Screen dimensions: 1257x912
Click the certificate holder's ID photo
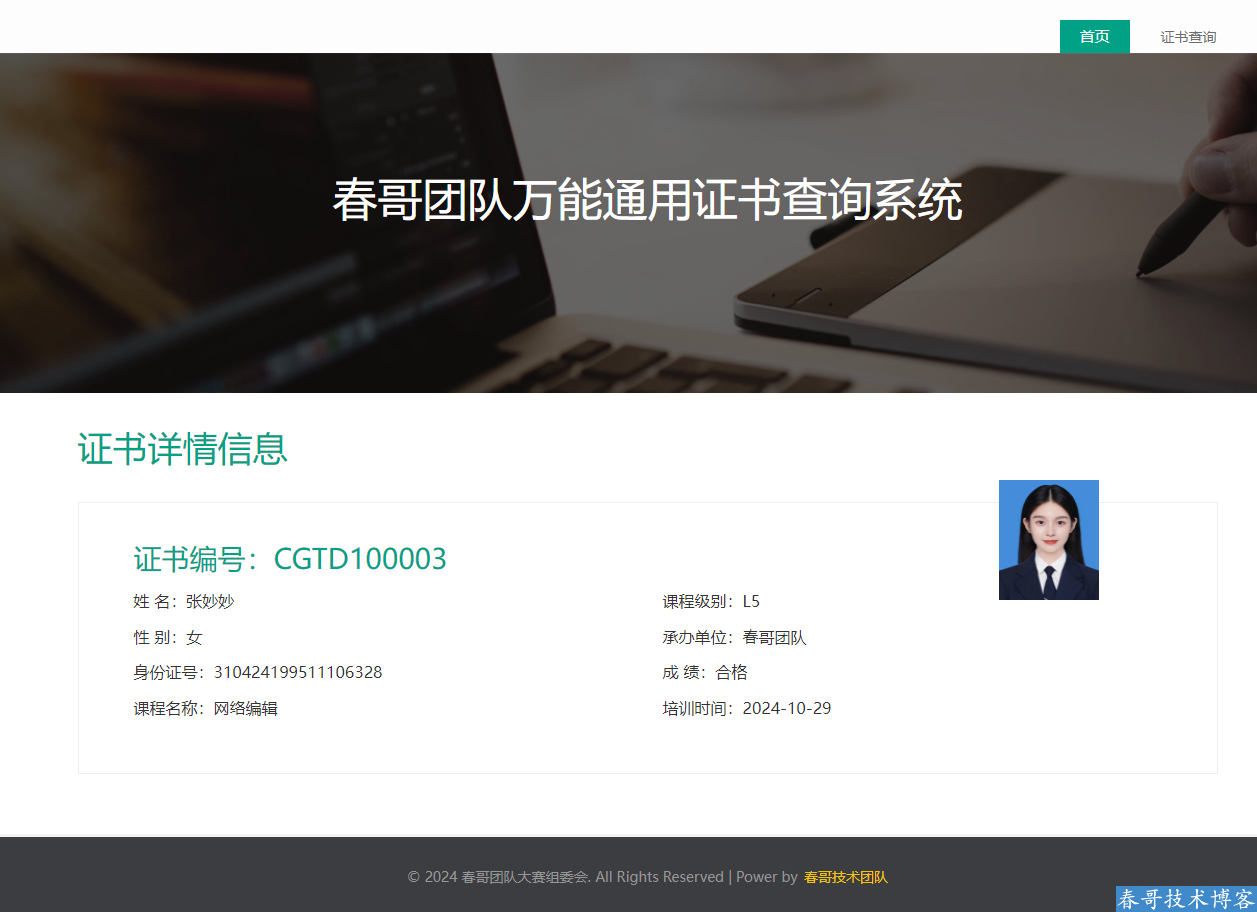pos(1048,540)
